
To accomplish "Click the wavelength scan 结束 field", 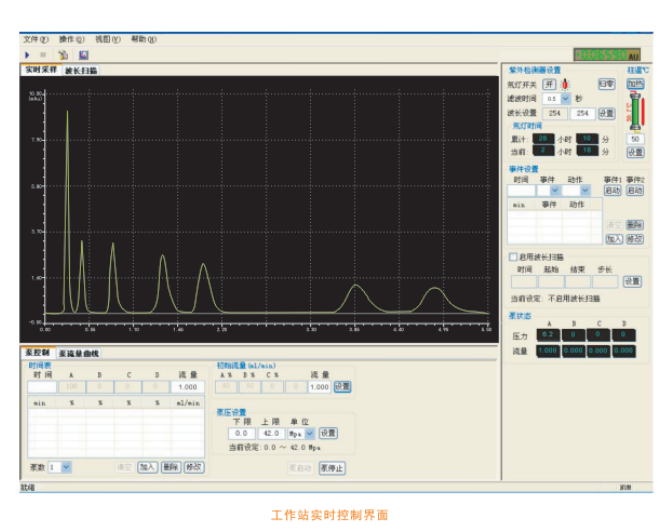I will pyautogui.click(x=578, y=282).
